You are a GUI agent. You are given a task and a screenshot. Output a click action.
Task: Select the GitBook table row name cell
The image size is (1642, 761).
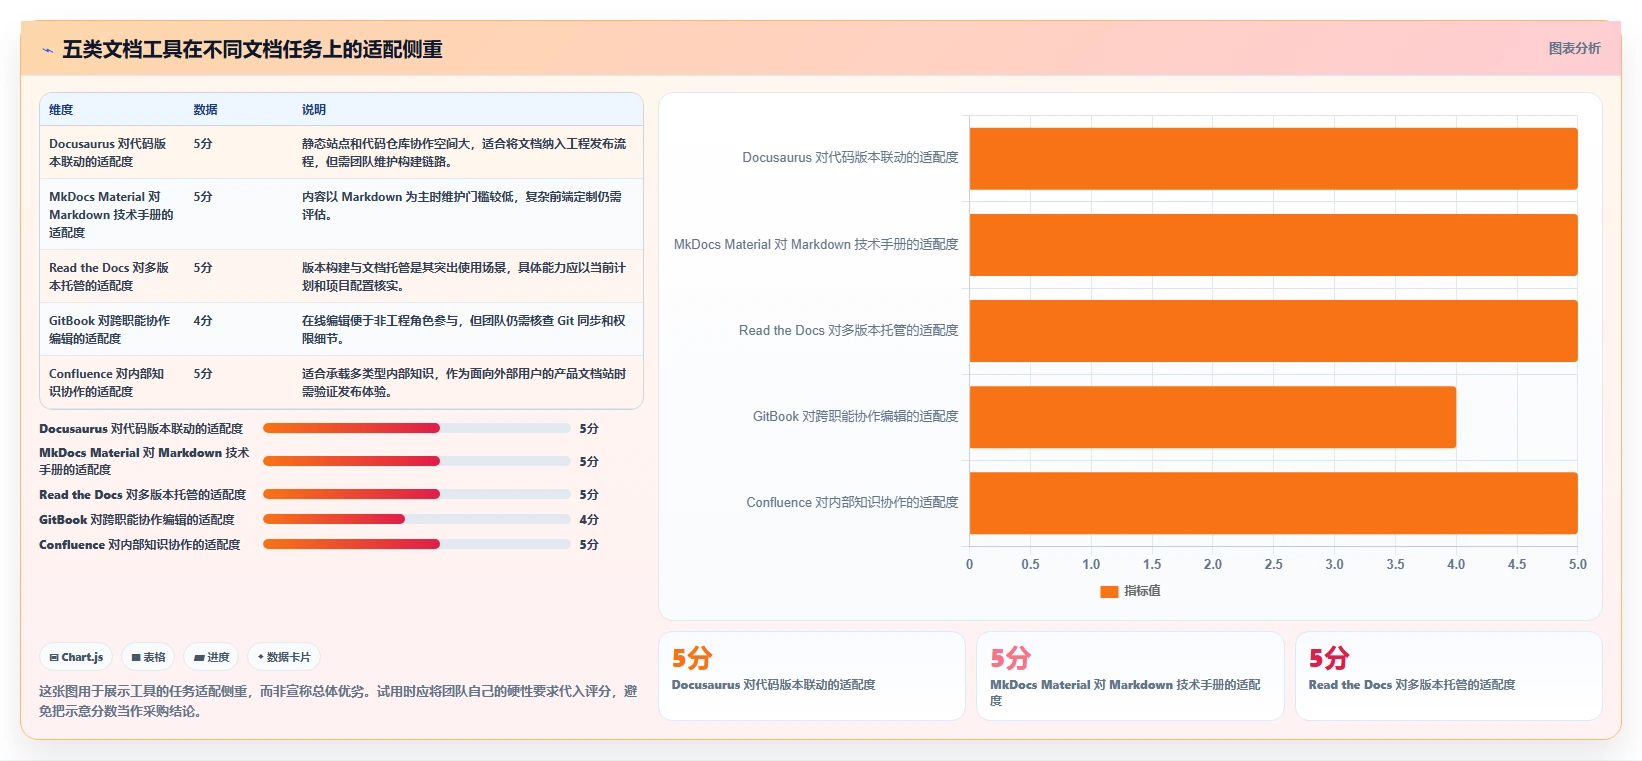pos(110,329)
